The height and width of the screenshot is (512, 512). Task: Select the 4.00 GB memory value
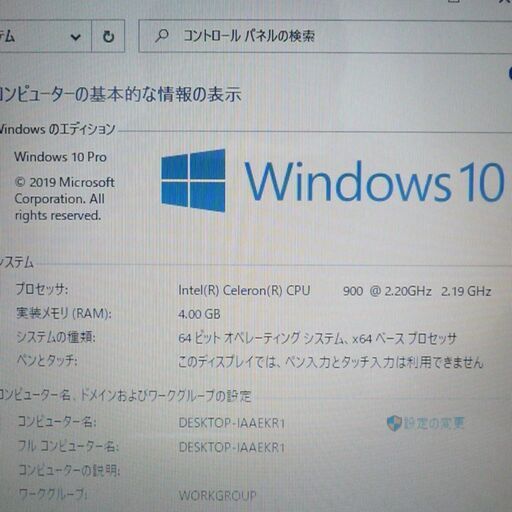(x=199, y=314)
